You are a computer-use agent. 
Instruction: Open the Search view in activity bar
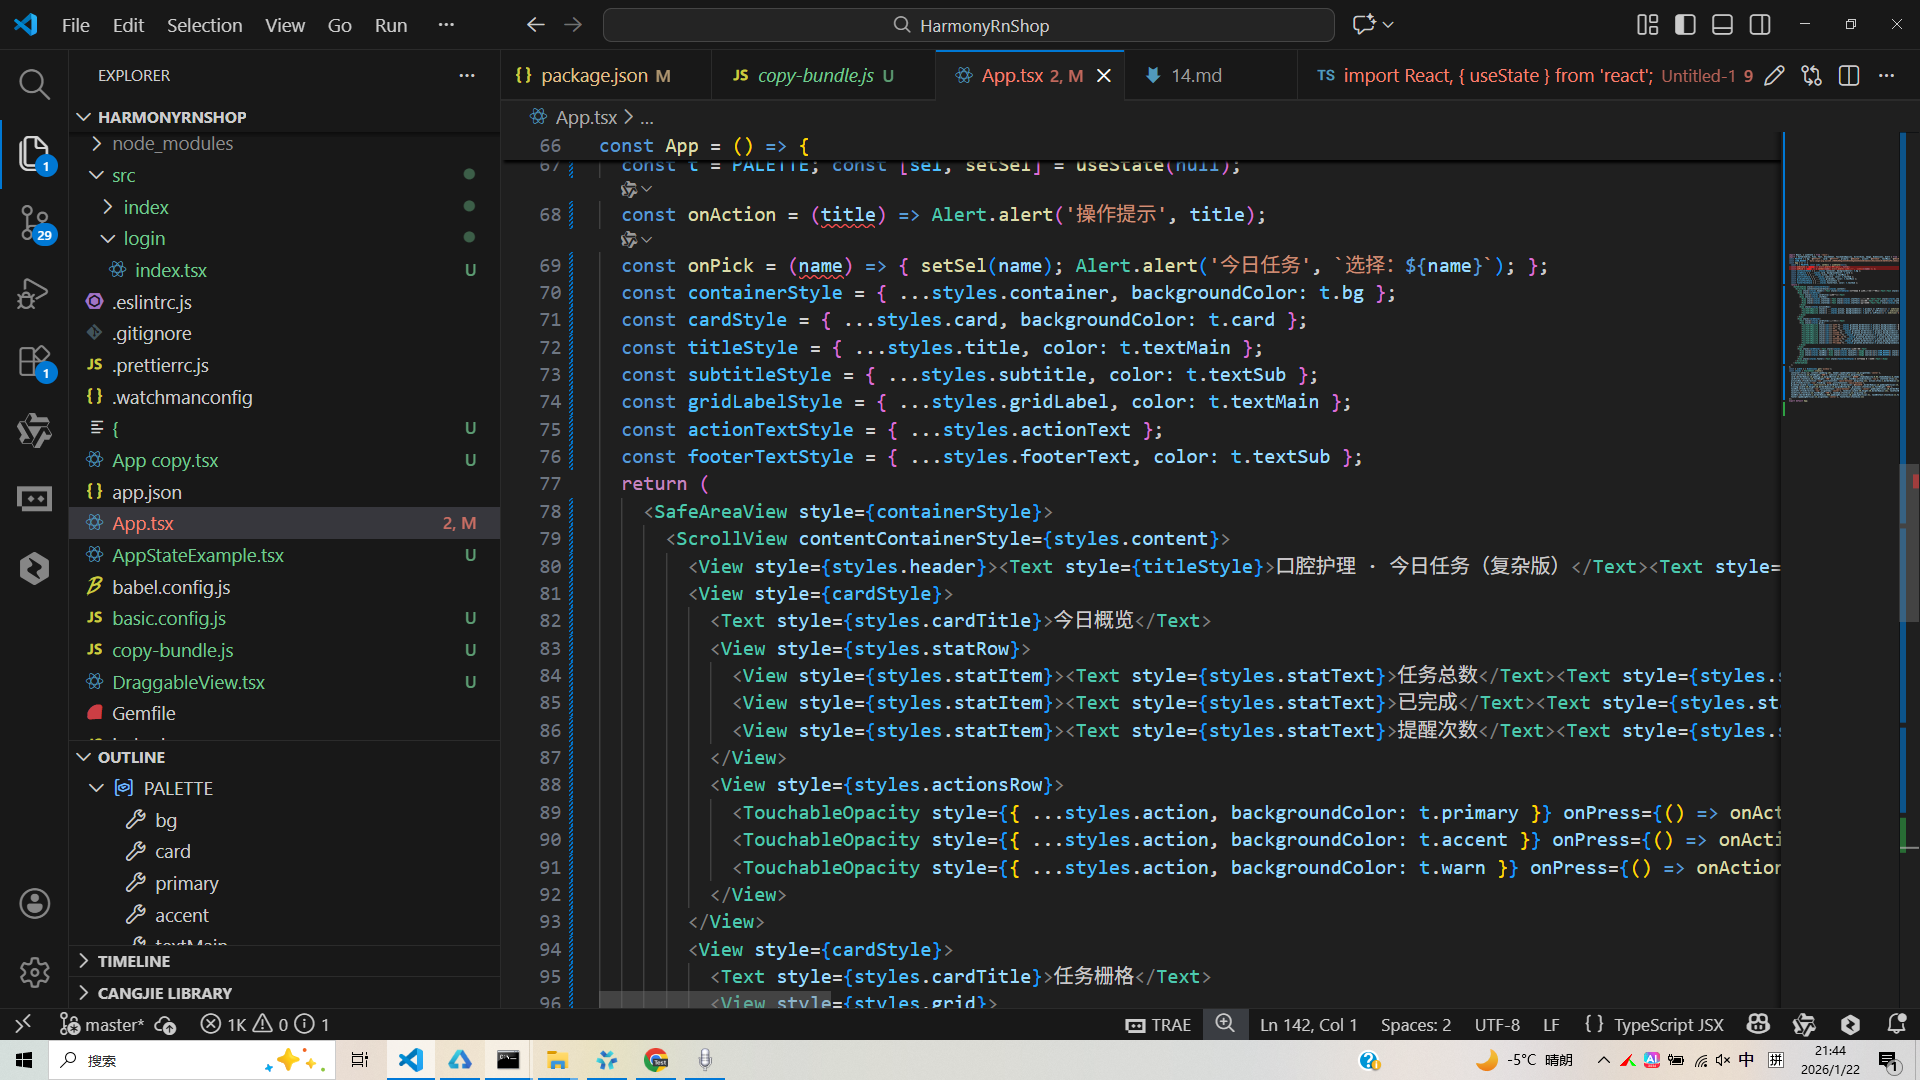[34, 84]
